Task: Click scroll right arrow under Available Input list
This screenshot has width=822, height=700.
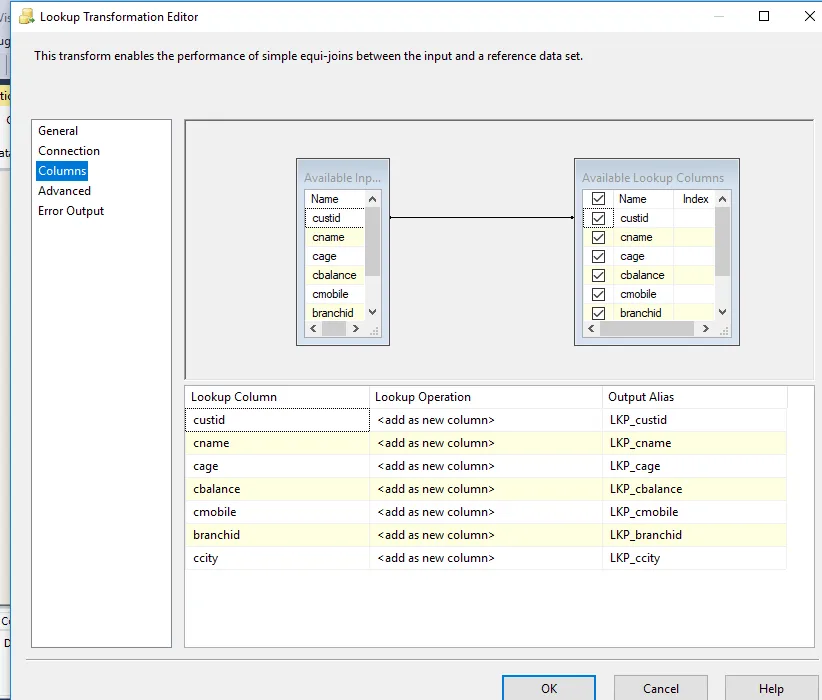Action: click(x=355, y=329)
